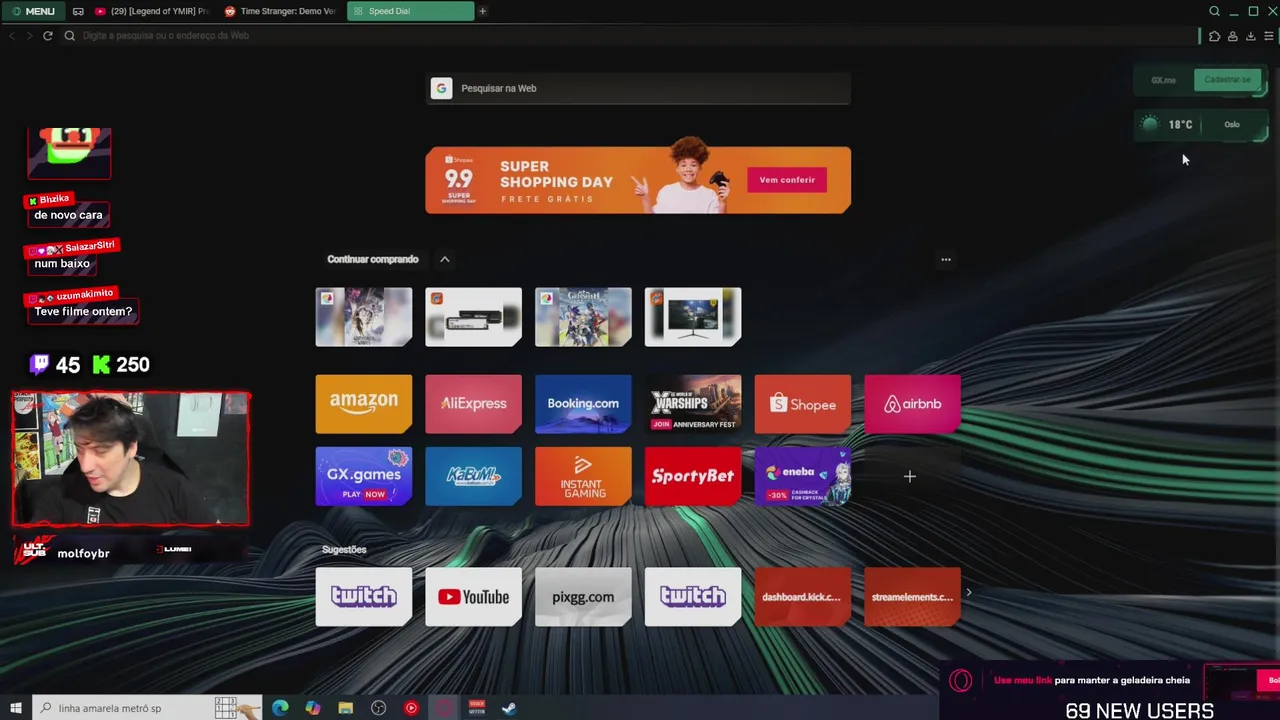This screenshot has height=720, width=1280.
Task: Focus the Pesquisar na Web search box
Action: tap(638, 88)
